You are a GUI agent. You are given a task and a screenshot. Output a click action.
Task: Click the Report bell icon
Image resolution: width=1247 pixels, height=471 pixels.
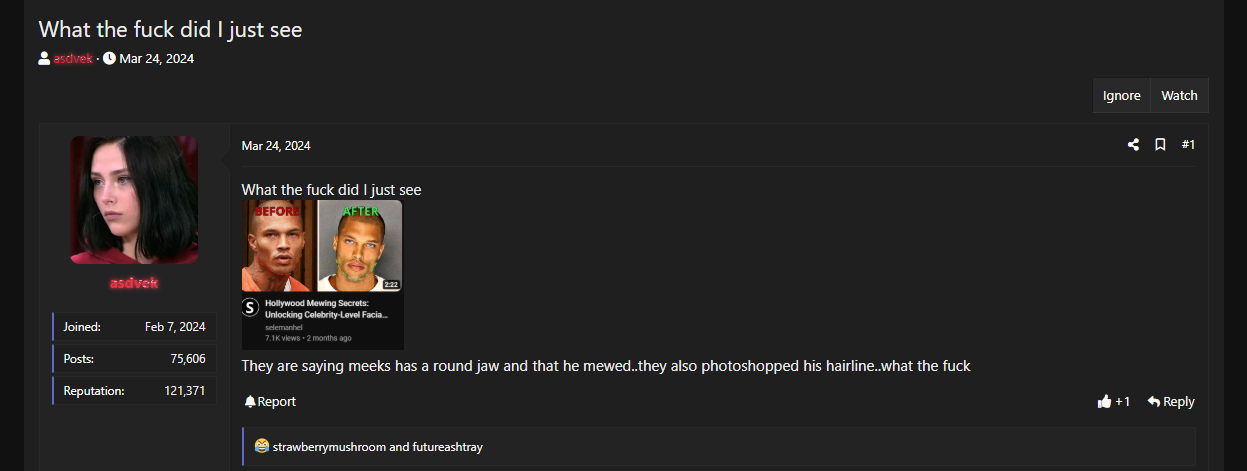pyautogui.click(x=250, y=402)
